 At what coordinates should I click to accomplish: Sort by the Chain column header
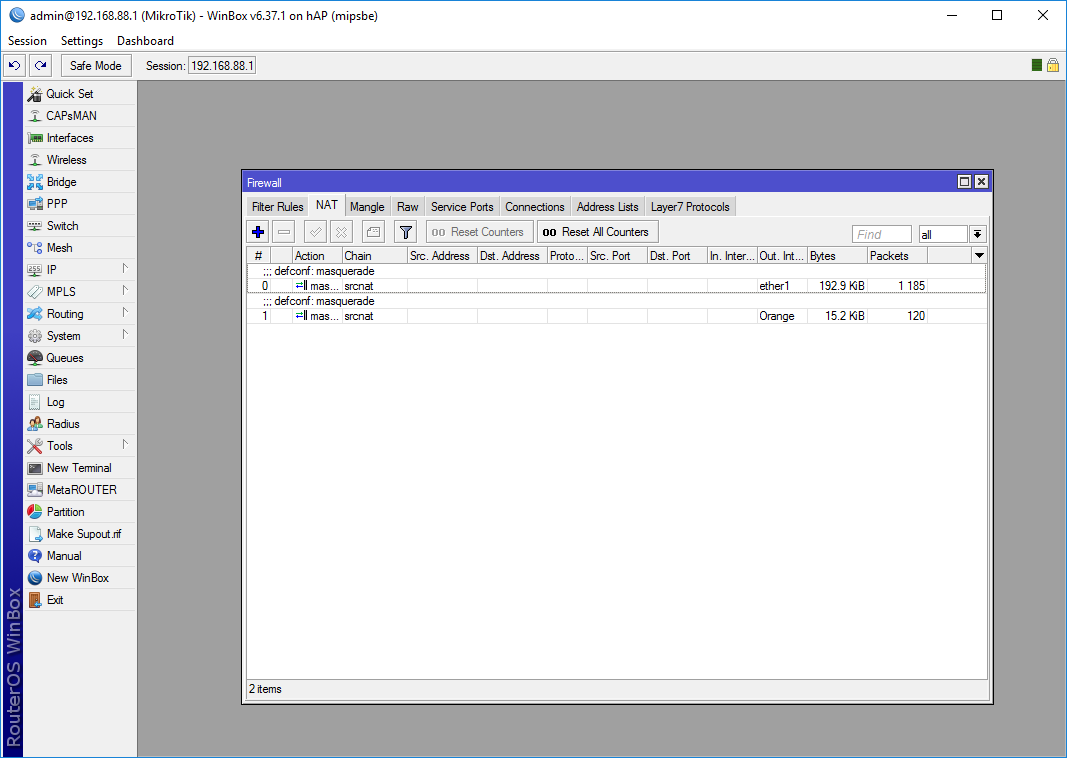point(374,256)
